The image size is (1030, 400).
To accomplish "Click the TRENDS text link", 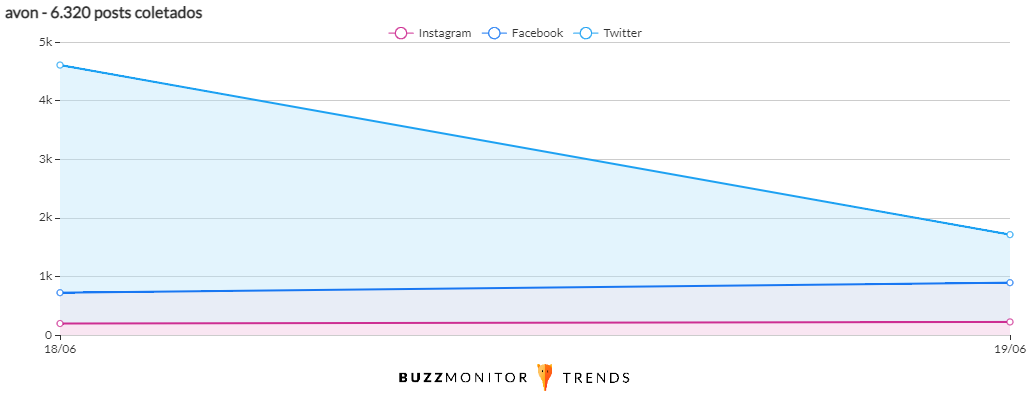I will (x=596, y=378).
